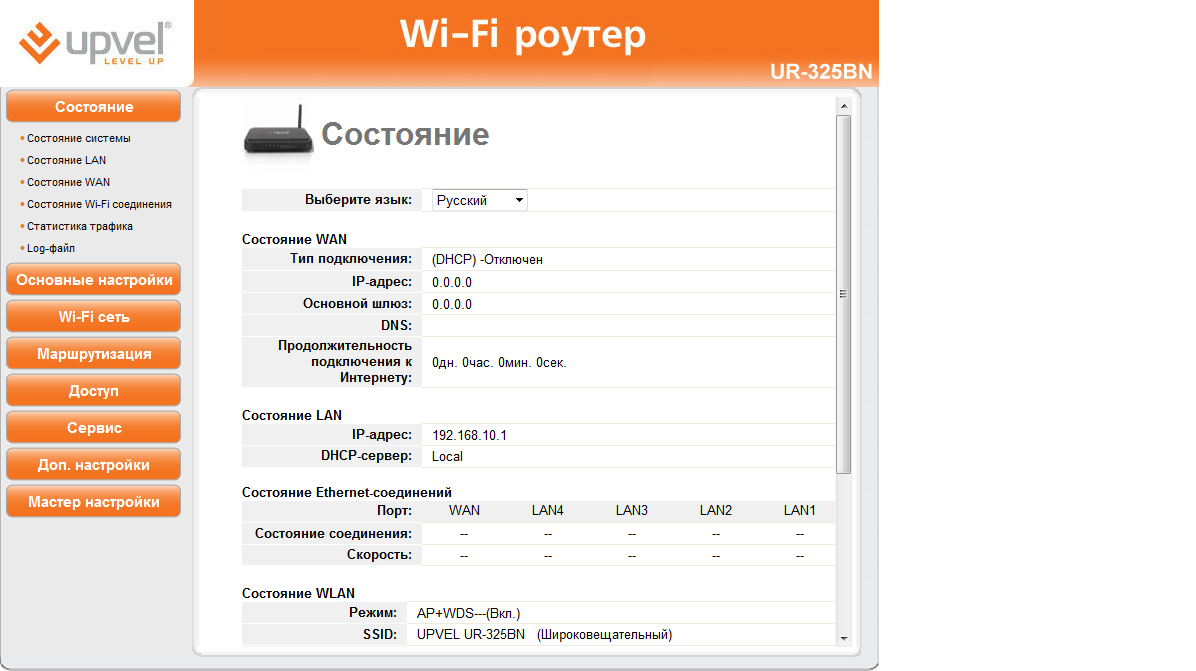Click the UR-325BN model label
This screenshot has width=1196, height=671.
[x=821, y=72]
